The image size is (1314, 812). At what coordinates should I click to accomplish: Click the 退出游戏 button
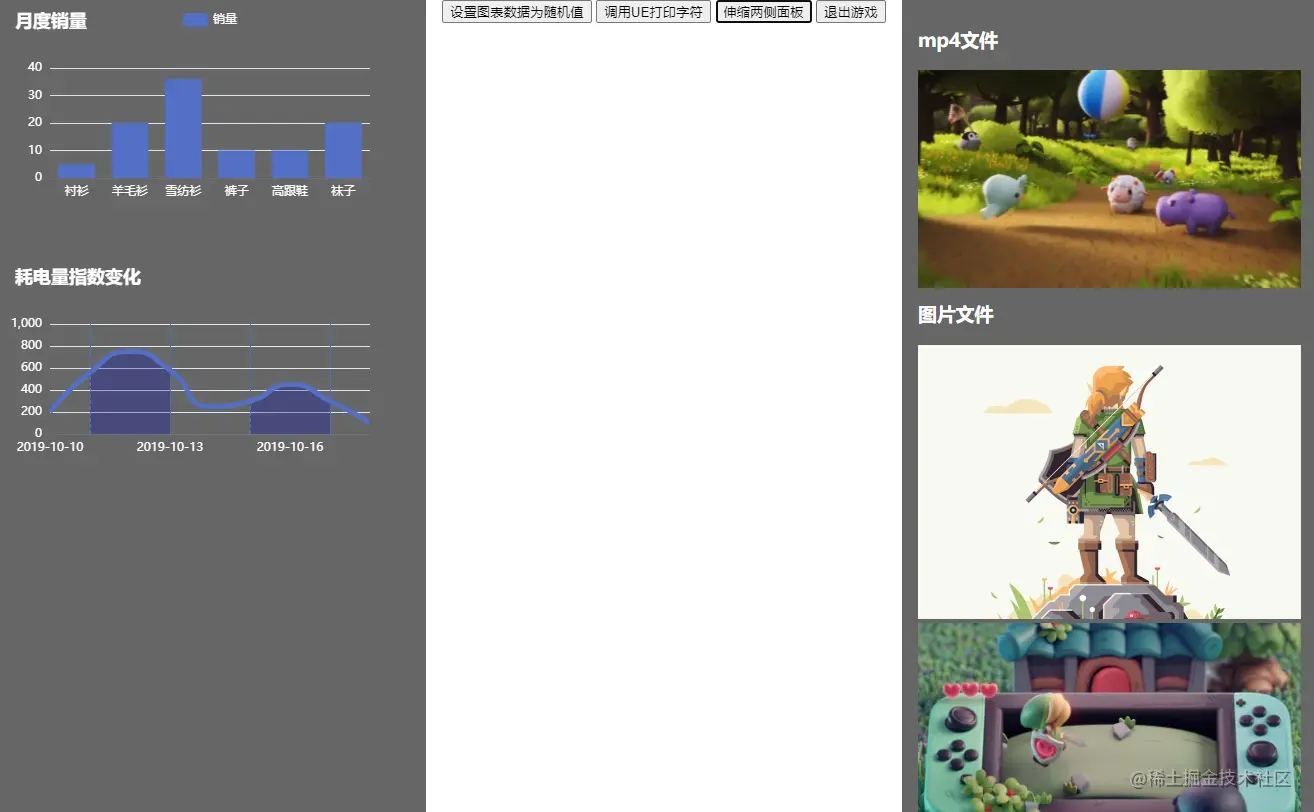pyautogui.click(x=851, y=12)
